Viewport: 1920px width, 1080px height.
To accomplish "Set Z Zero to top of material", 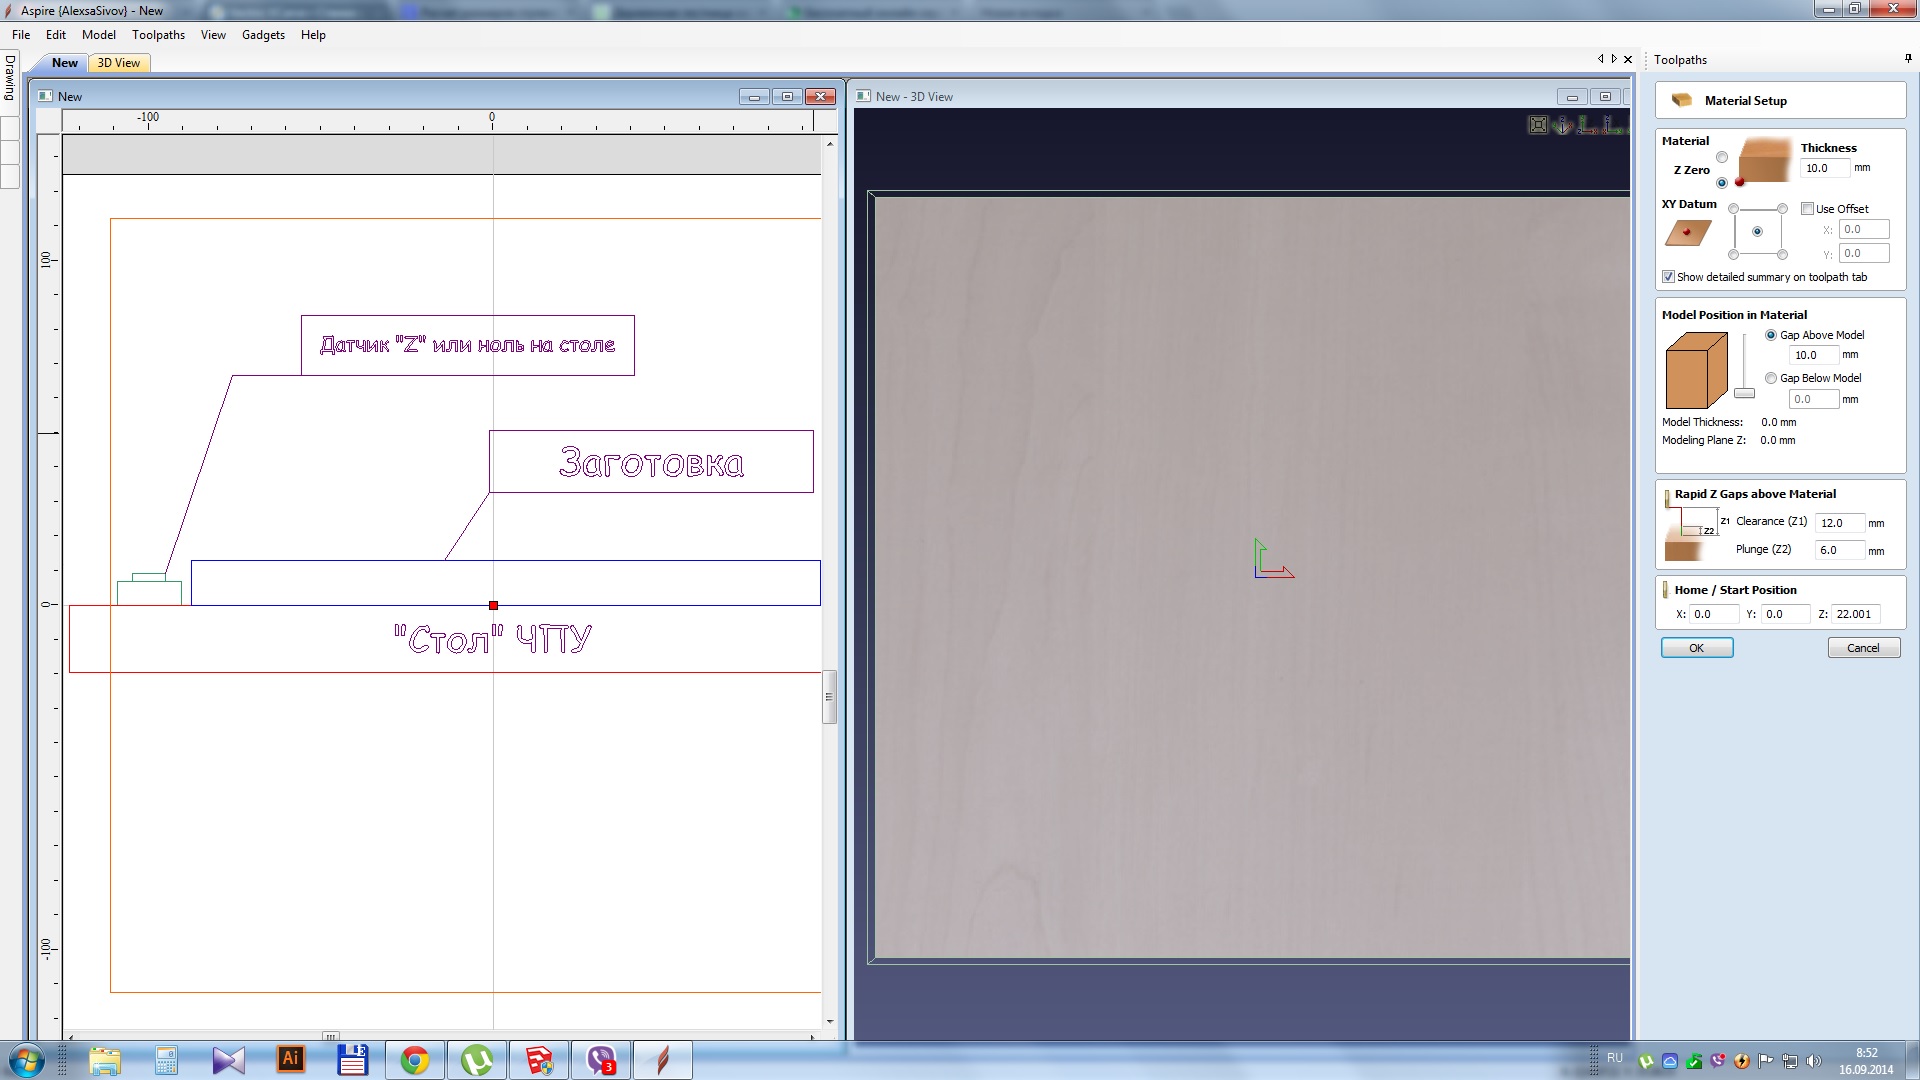I will pyautogui.click(x=1722, y=157).
